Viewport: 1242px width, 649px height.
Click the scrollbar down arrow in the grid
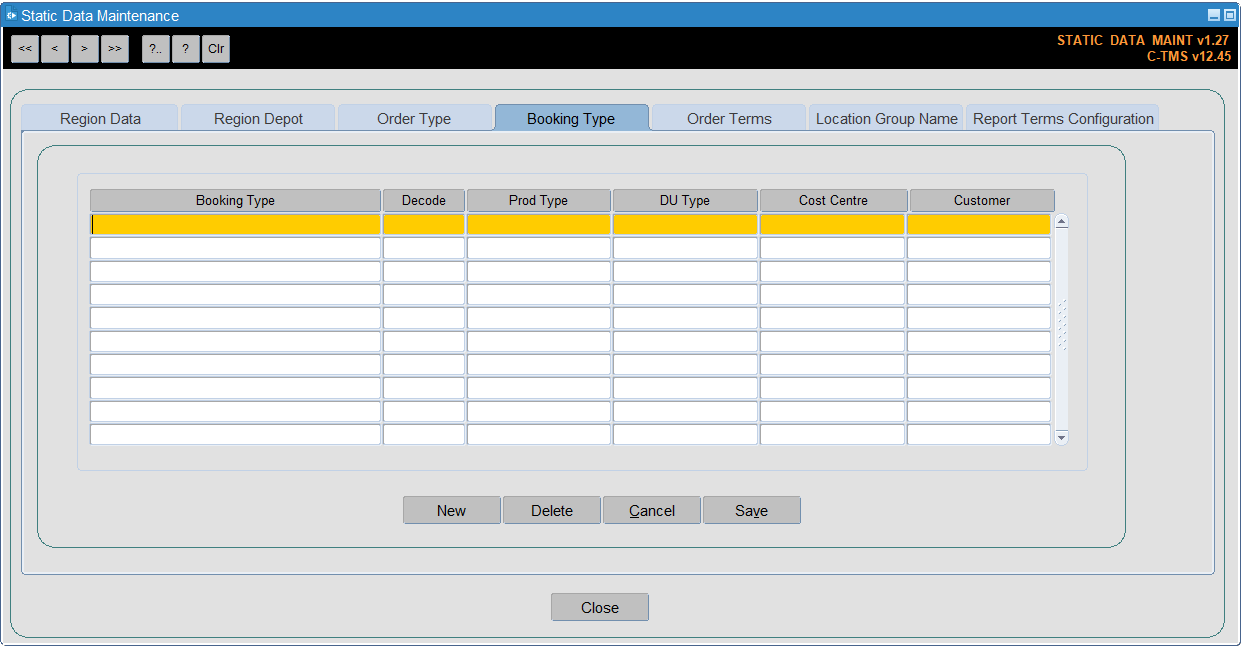click(x=1062, y=437)
